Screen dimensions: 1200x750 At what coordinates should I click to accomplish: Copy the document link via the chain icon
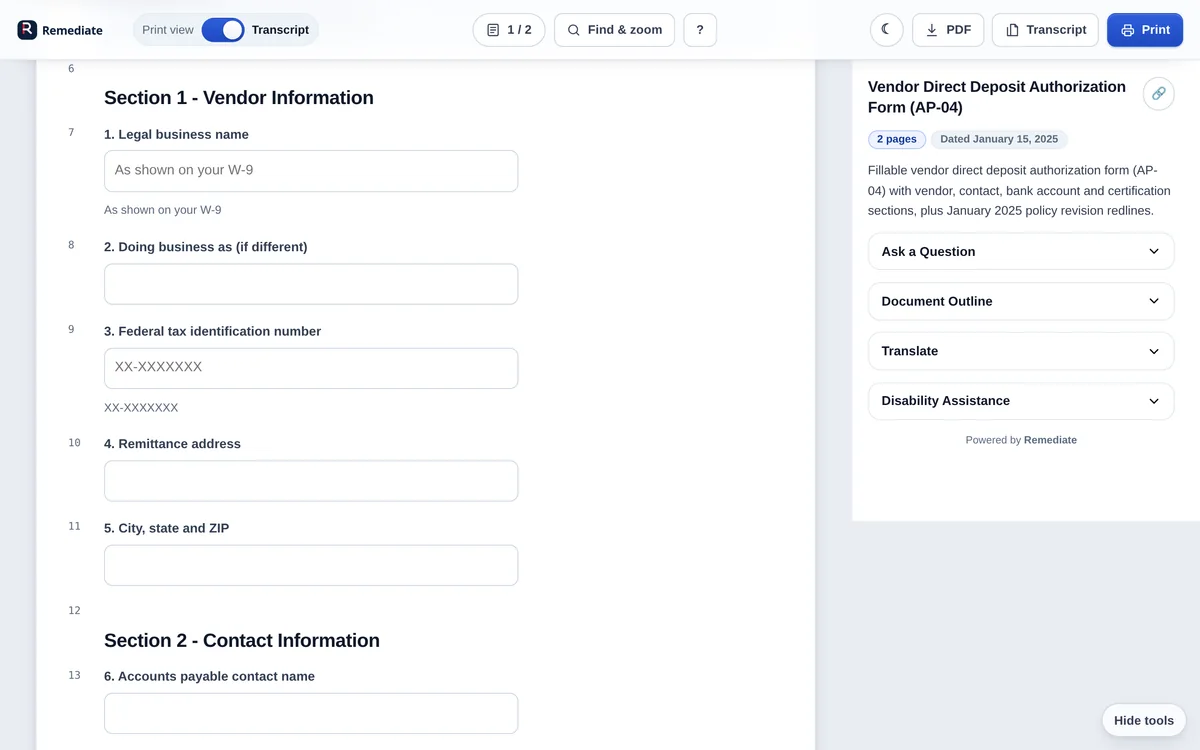click(1158, 93)
